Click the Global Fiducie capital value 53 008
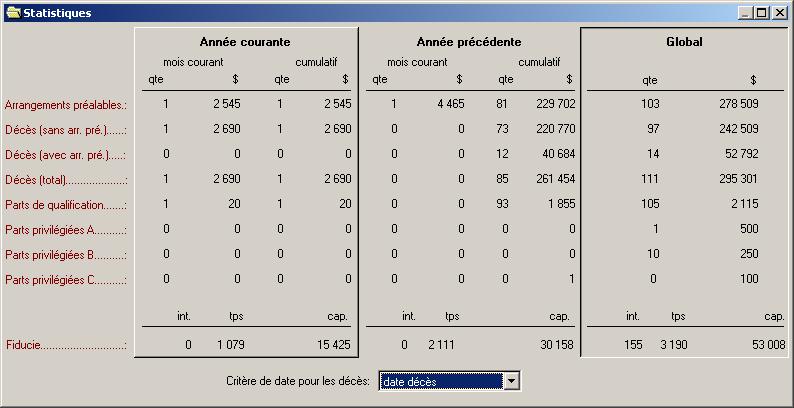794x408 pixels. (764, 345)
